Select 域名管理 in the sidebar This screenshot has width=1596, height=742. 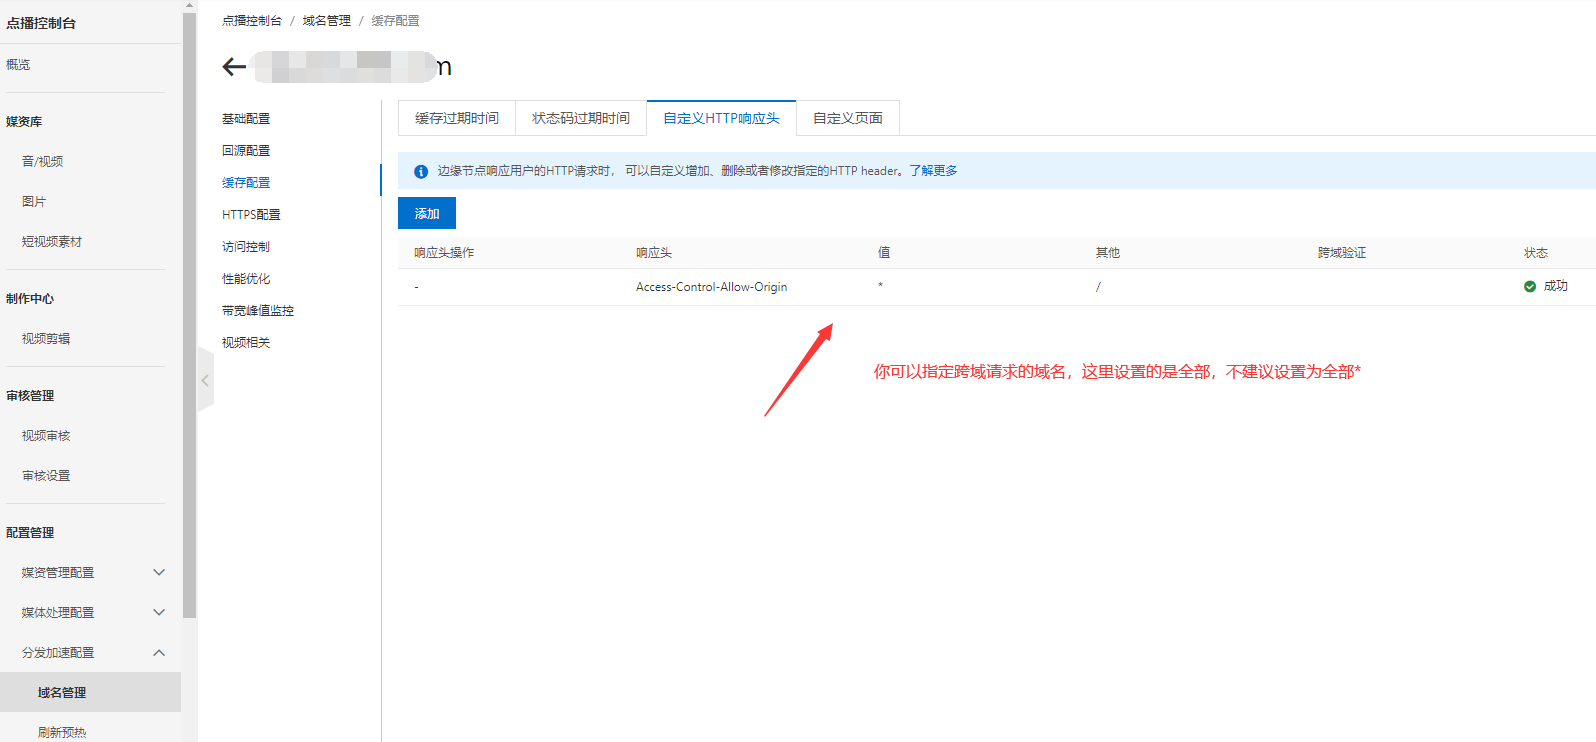click(90, 692)
